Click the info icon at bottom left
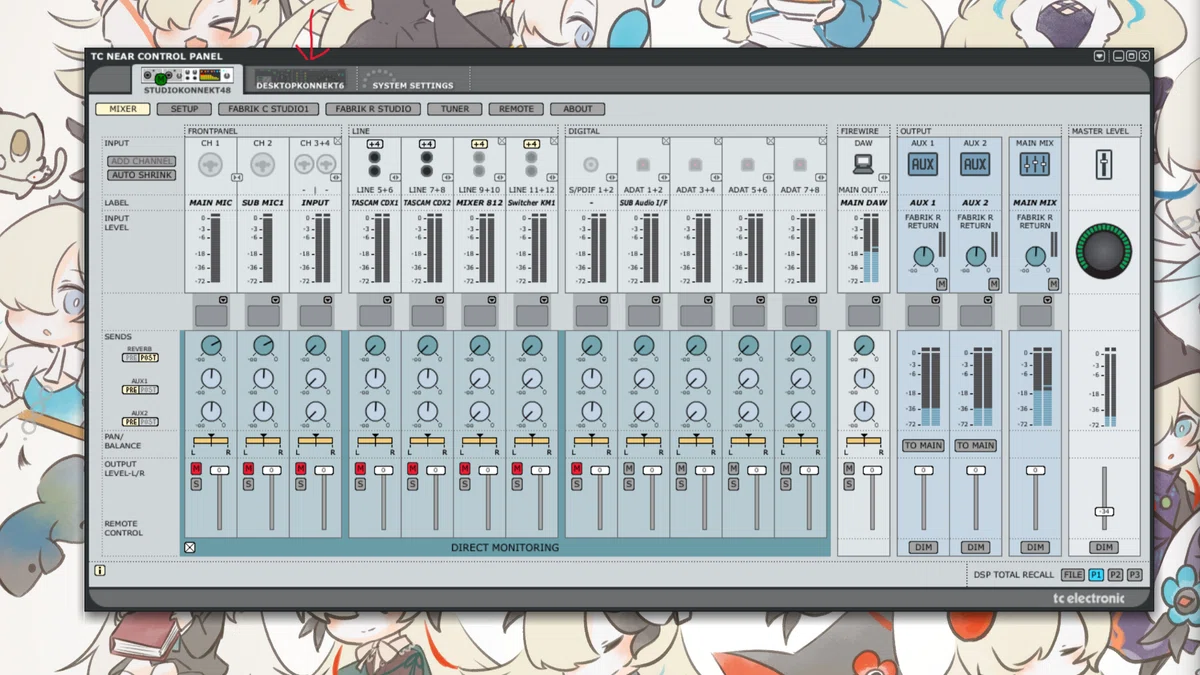 coord(100,572)
